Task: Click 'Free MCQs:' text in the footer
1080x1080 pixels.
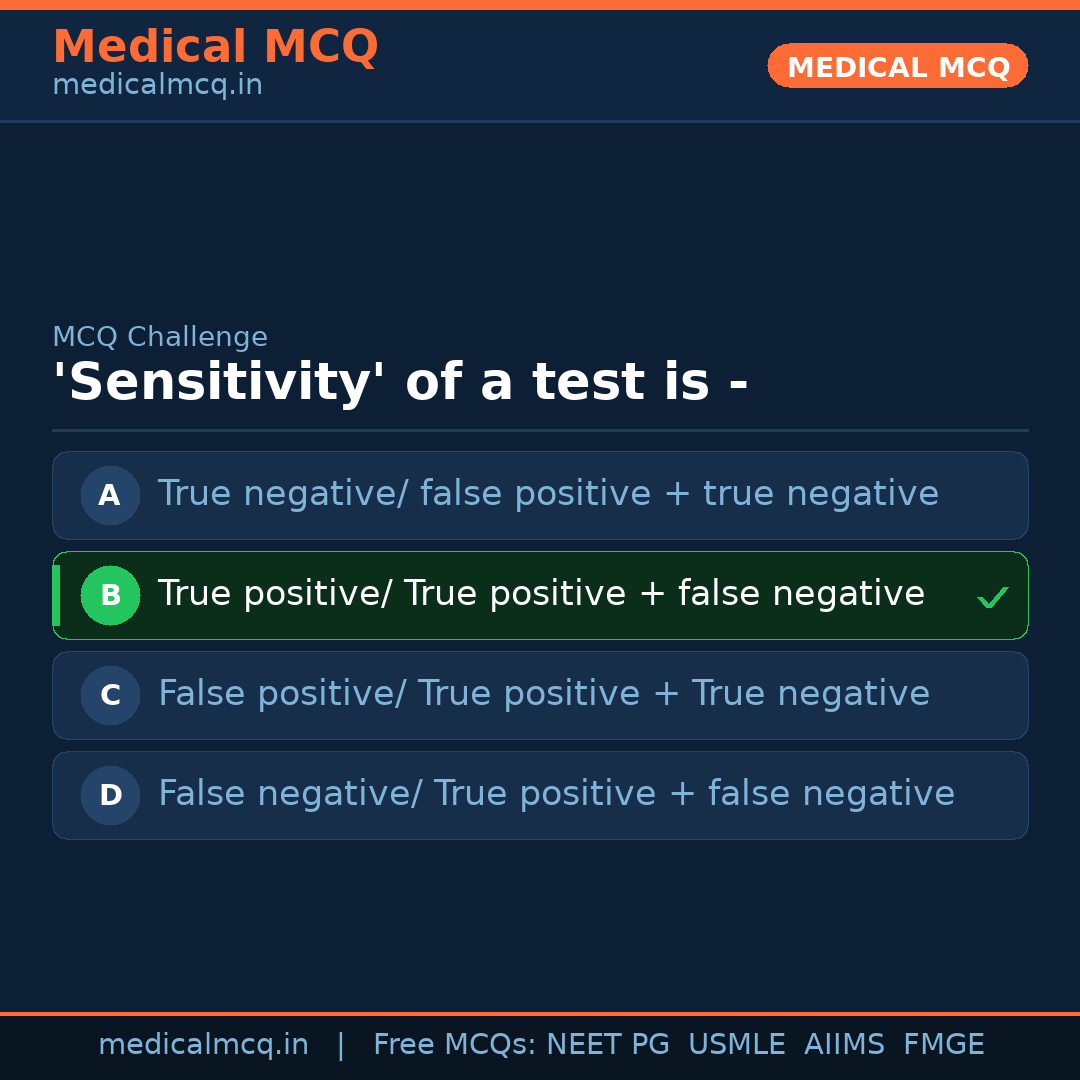Action: point(455,1045)
